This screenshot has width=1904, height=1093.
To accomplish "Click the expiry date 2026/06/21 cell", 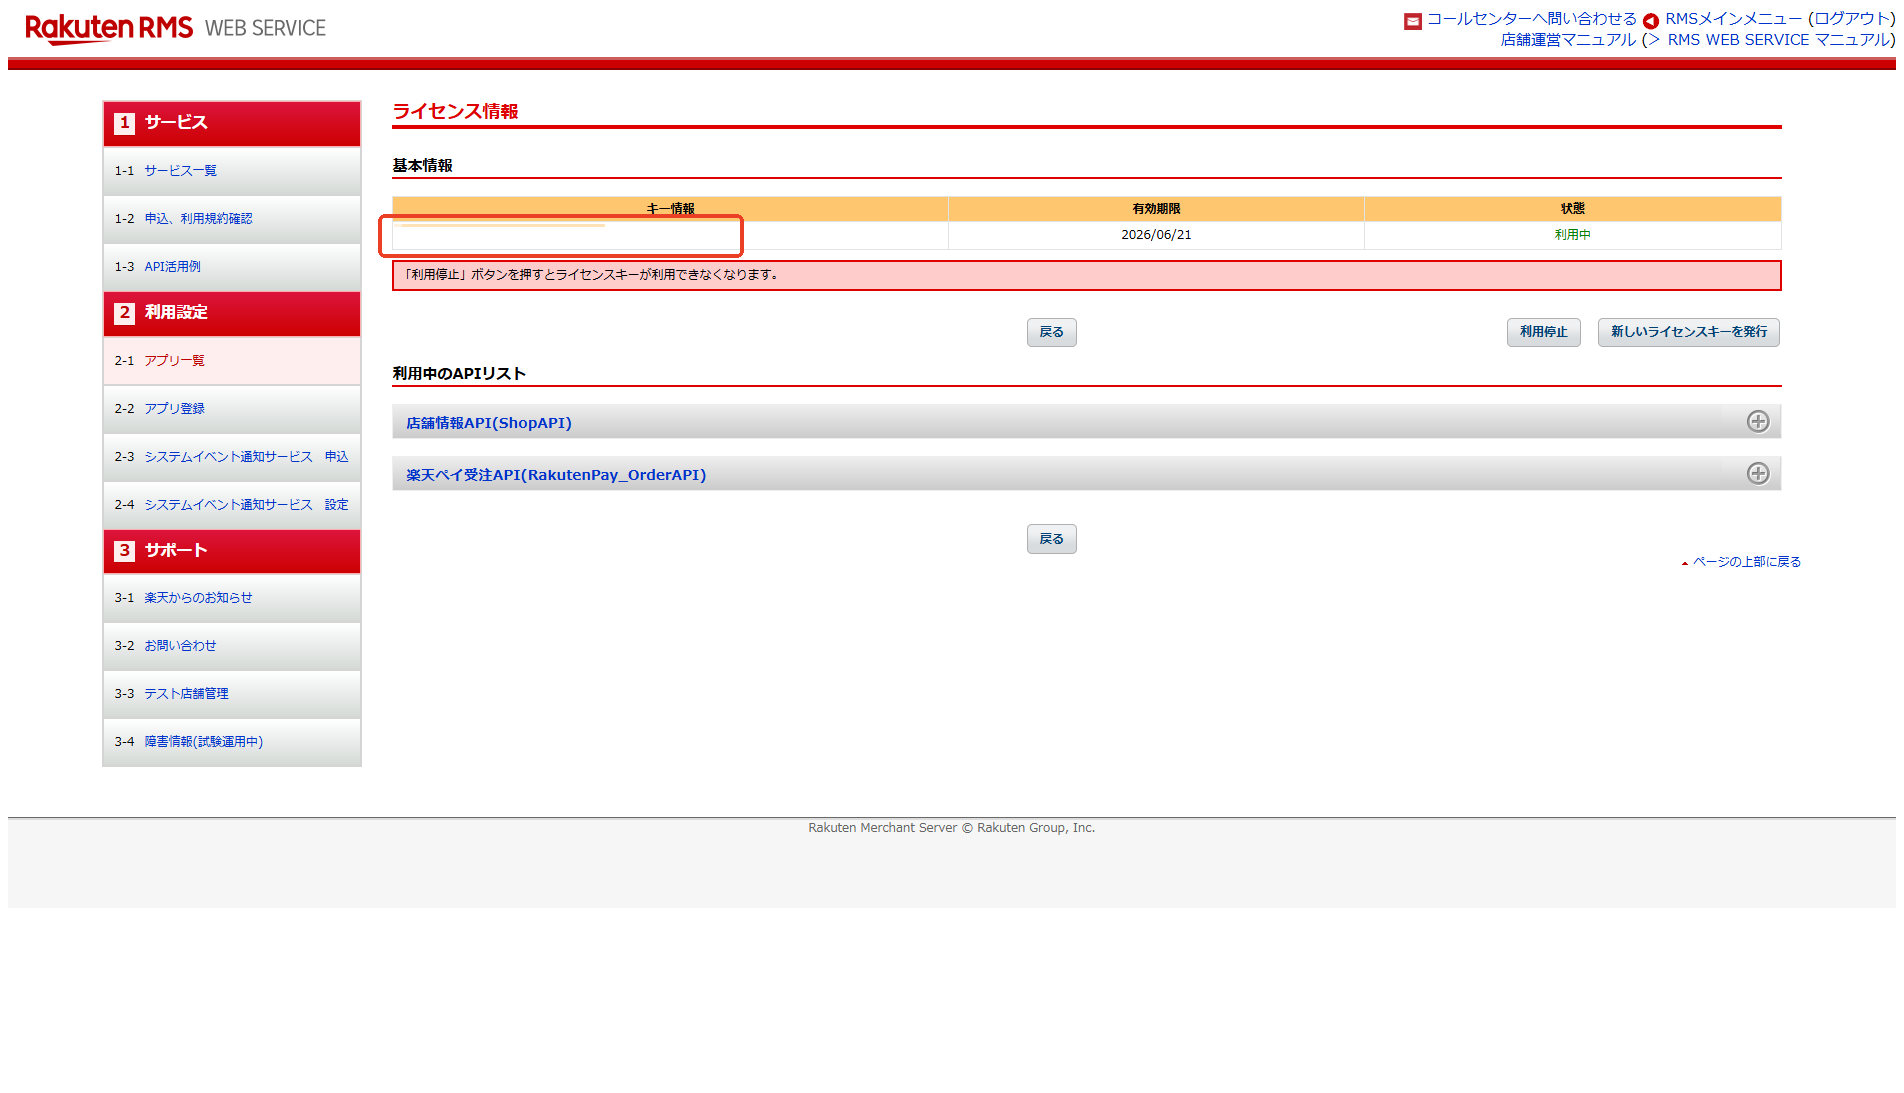I will tap(1156, 235).
